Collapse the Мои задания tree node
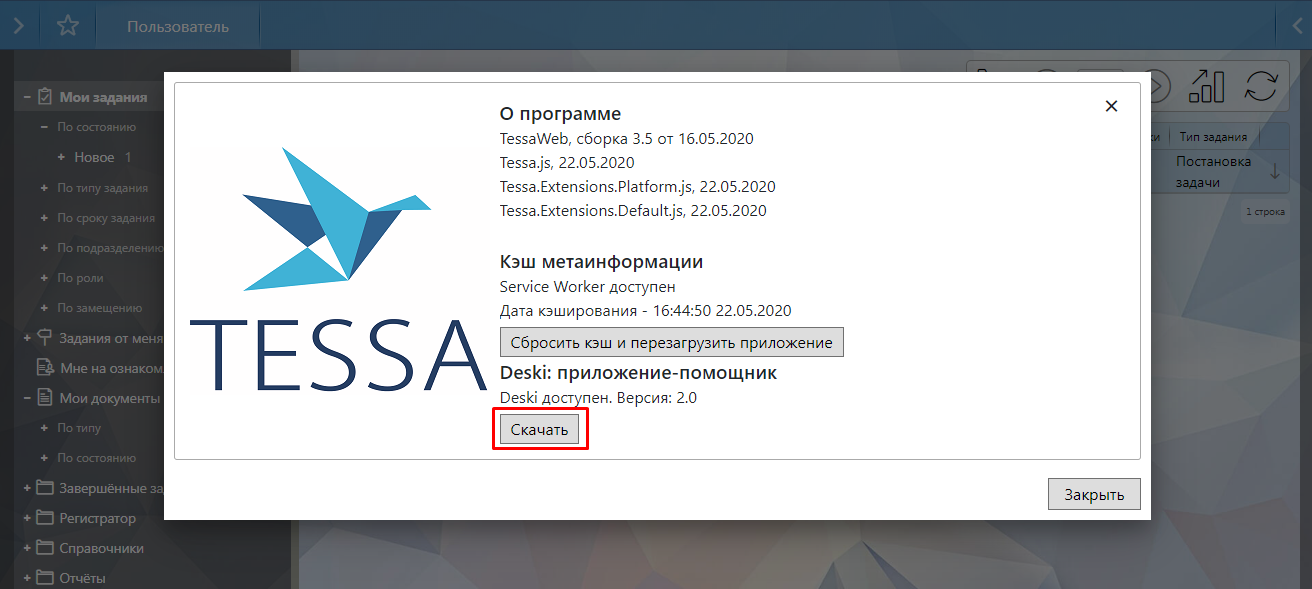The width and height of the screenshot is (1312, 589). [27, 98]
